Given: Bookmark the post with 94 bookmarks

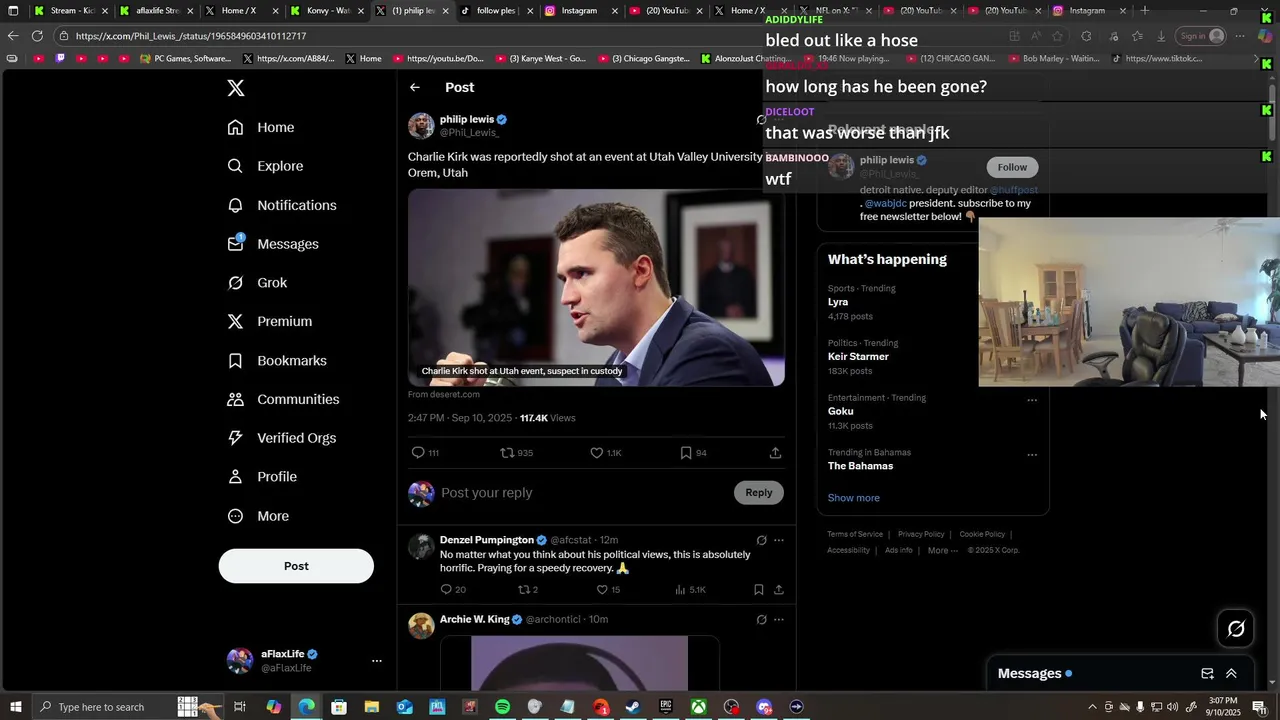Looking at the screenshot, I should coord(686,453).
